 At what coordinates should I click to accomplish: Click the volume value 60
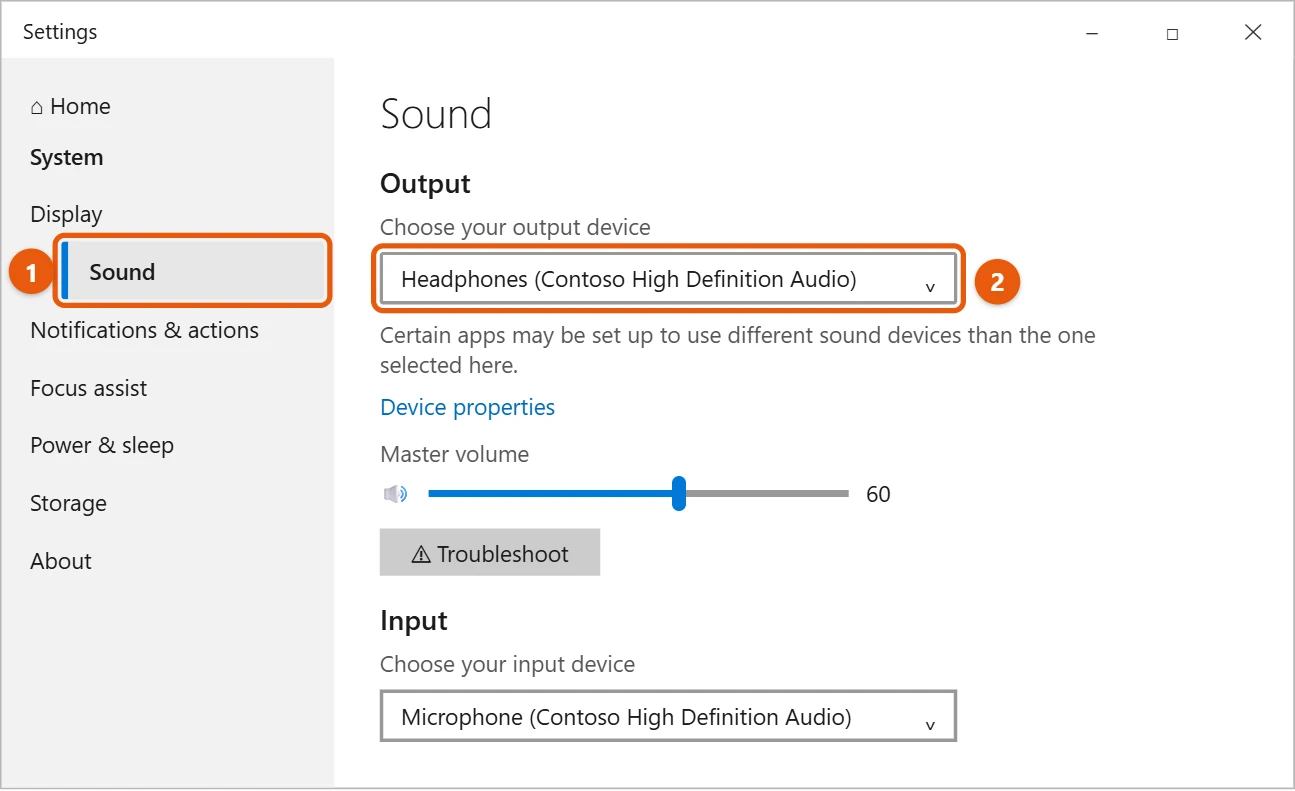click(878, 494)
